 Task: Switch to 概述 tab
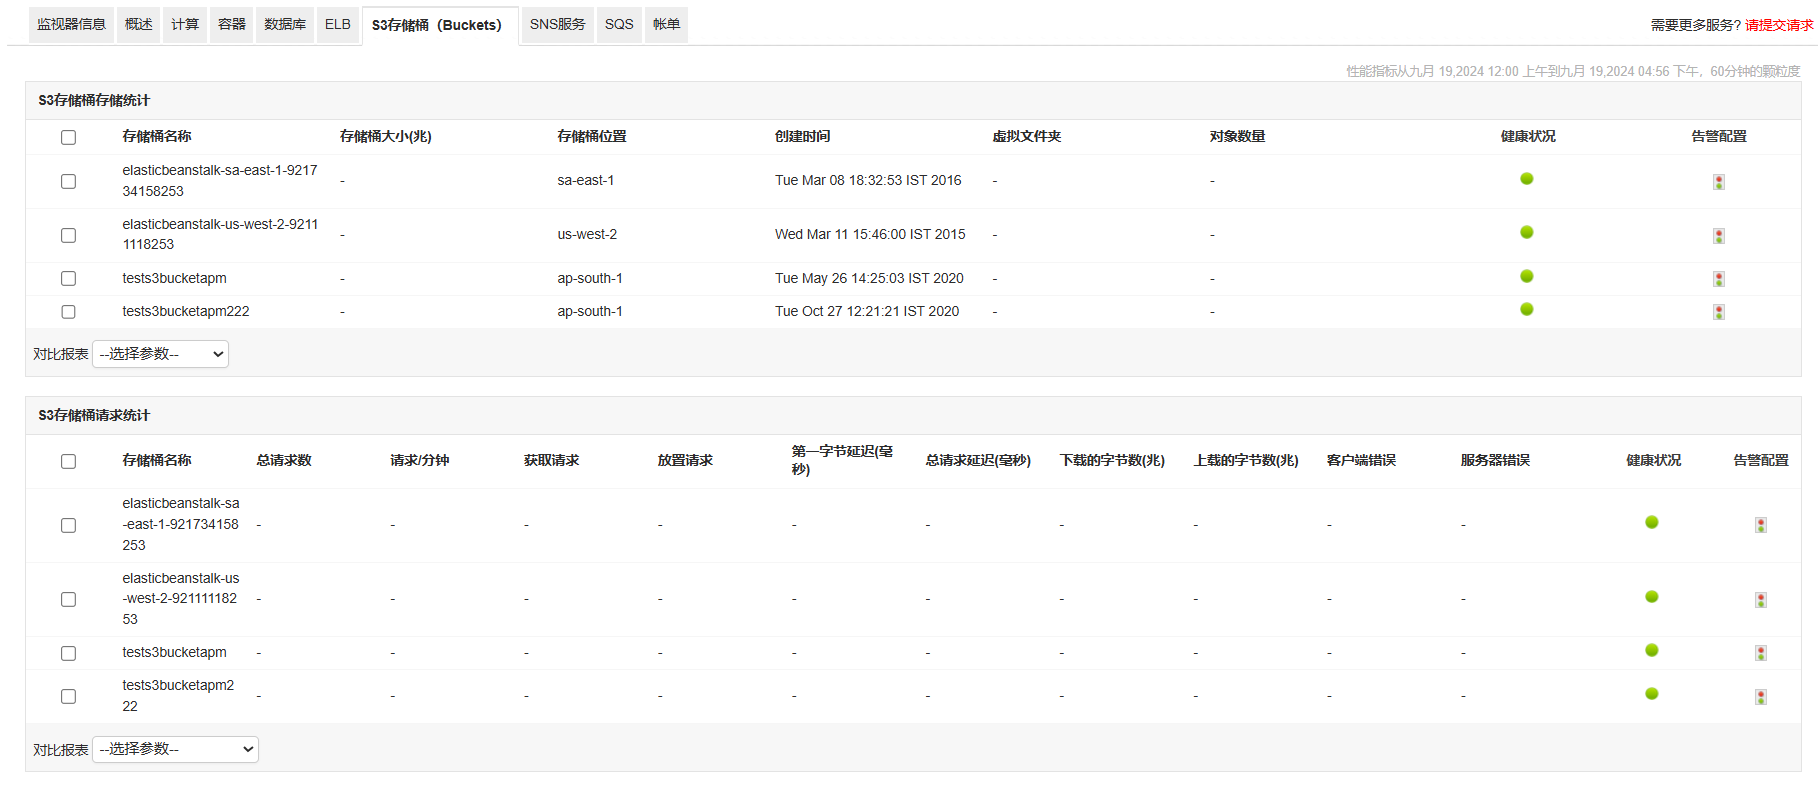[139, 24]
